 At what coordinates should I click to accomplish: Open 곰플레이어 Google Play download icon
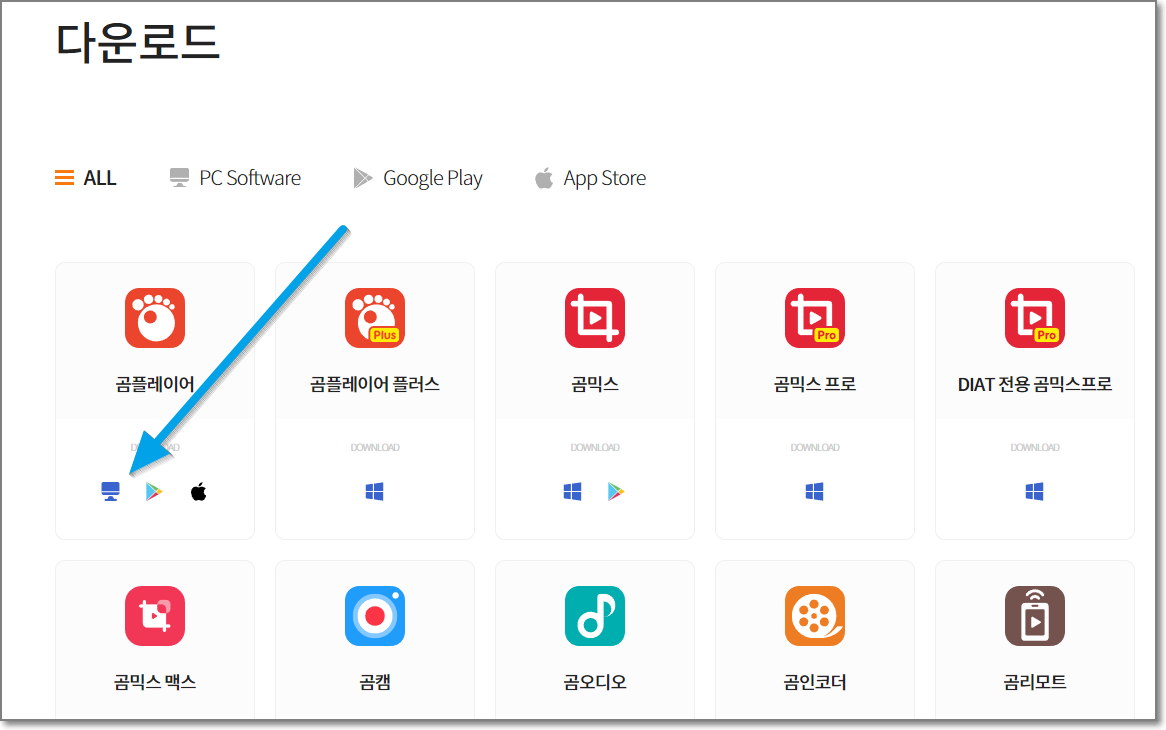click(x=154, y=491)
